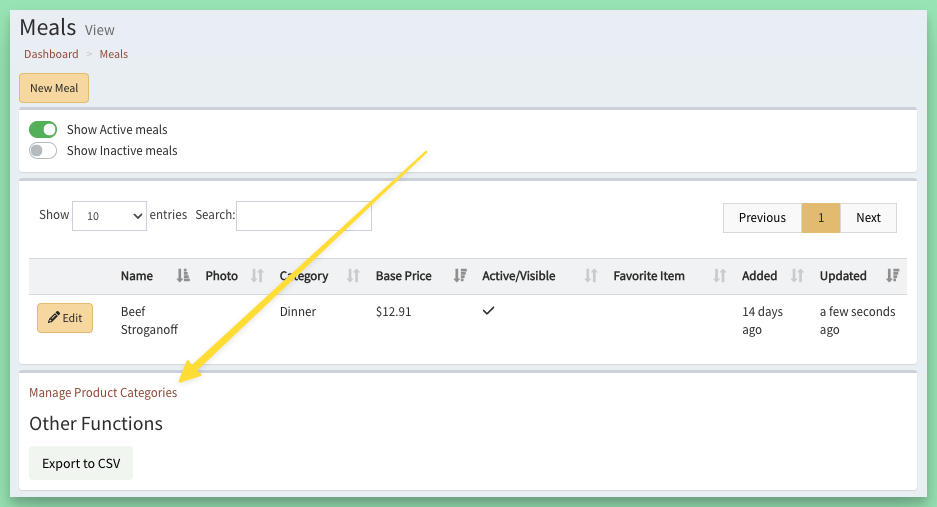Screen dimensions: 937x507
Task: Click the Favorite Item header text
Action: pyautogui.click(x=649, y=276)
